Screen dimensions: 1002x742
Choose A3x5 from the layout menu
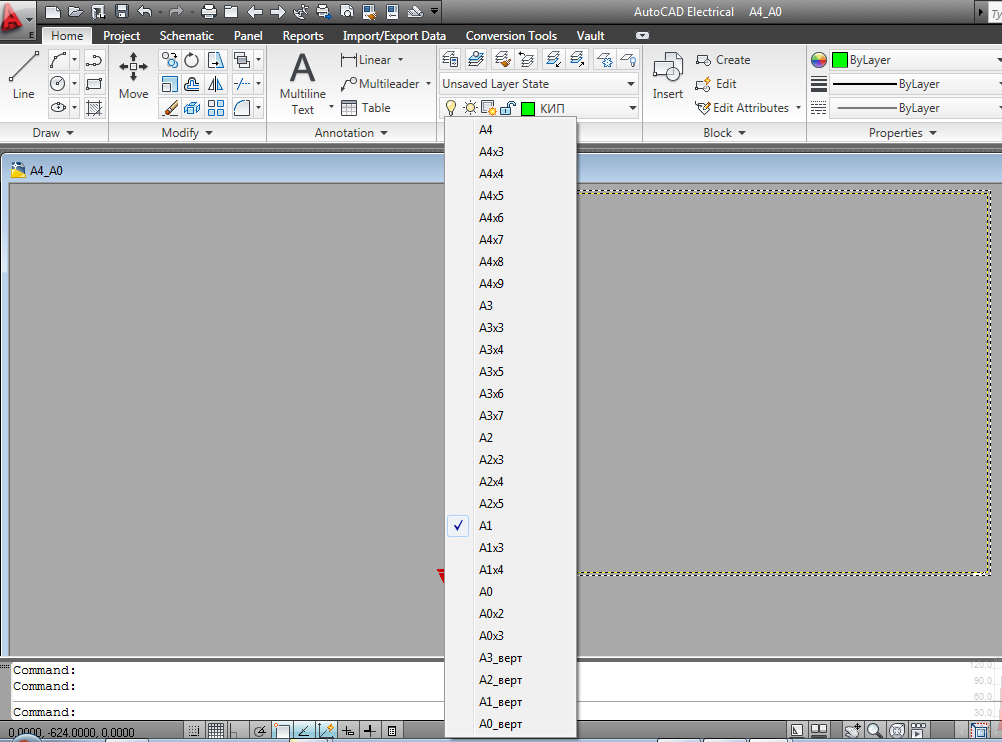pos(511,372)
